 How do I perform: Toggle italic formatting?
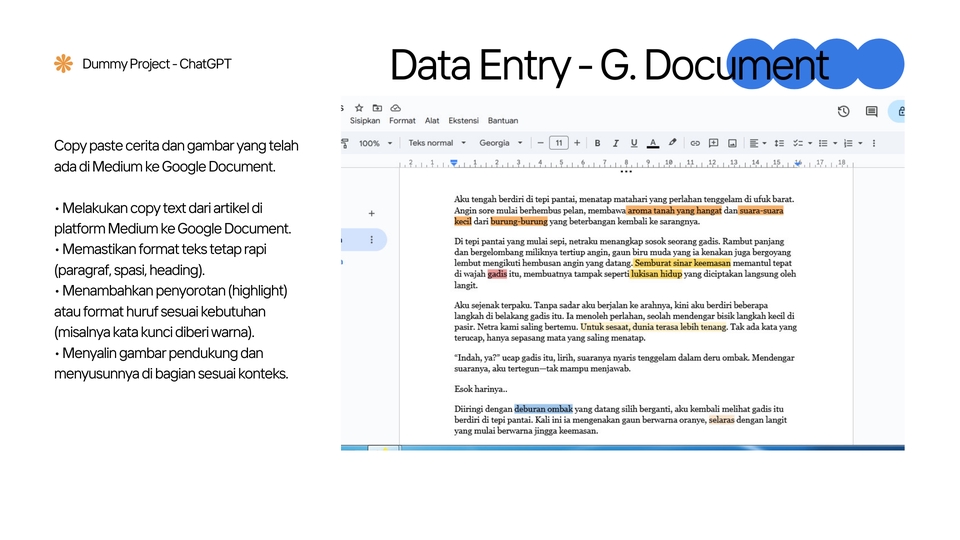coord(616,143)
